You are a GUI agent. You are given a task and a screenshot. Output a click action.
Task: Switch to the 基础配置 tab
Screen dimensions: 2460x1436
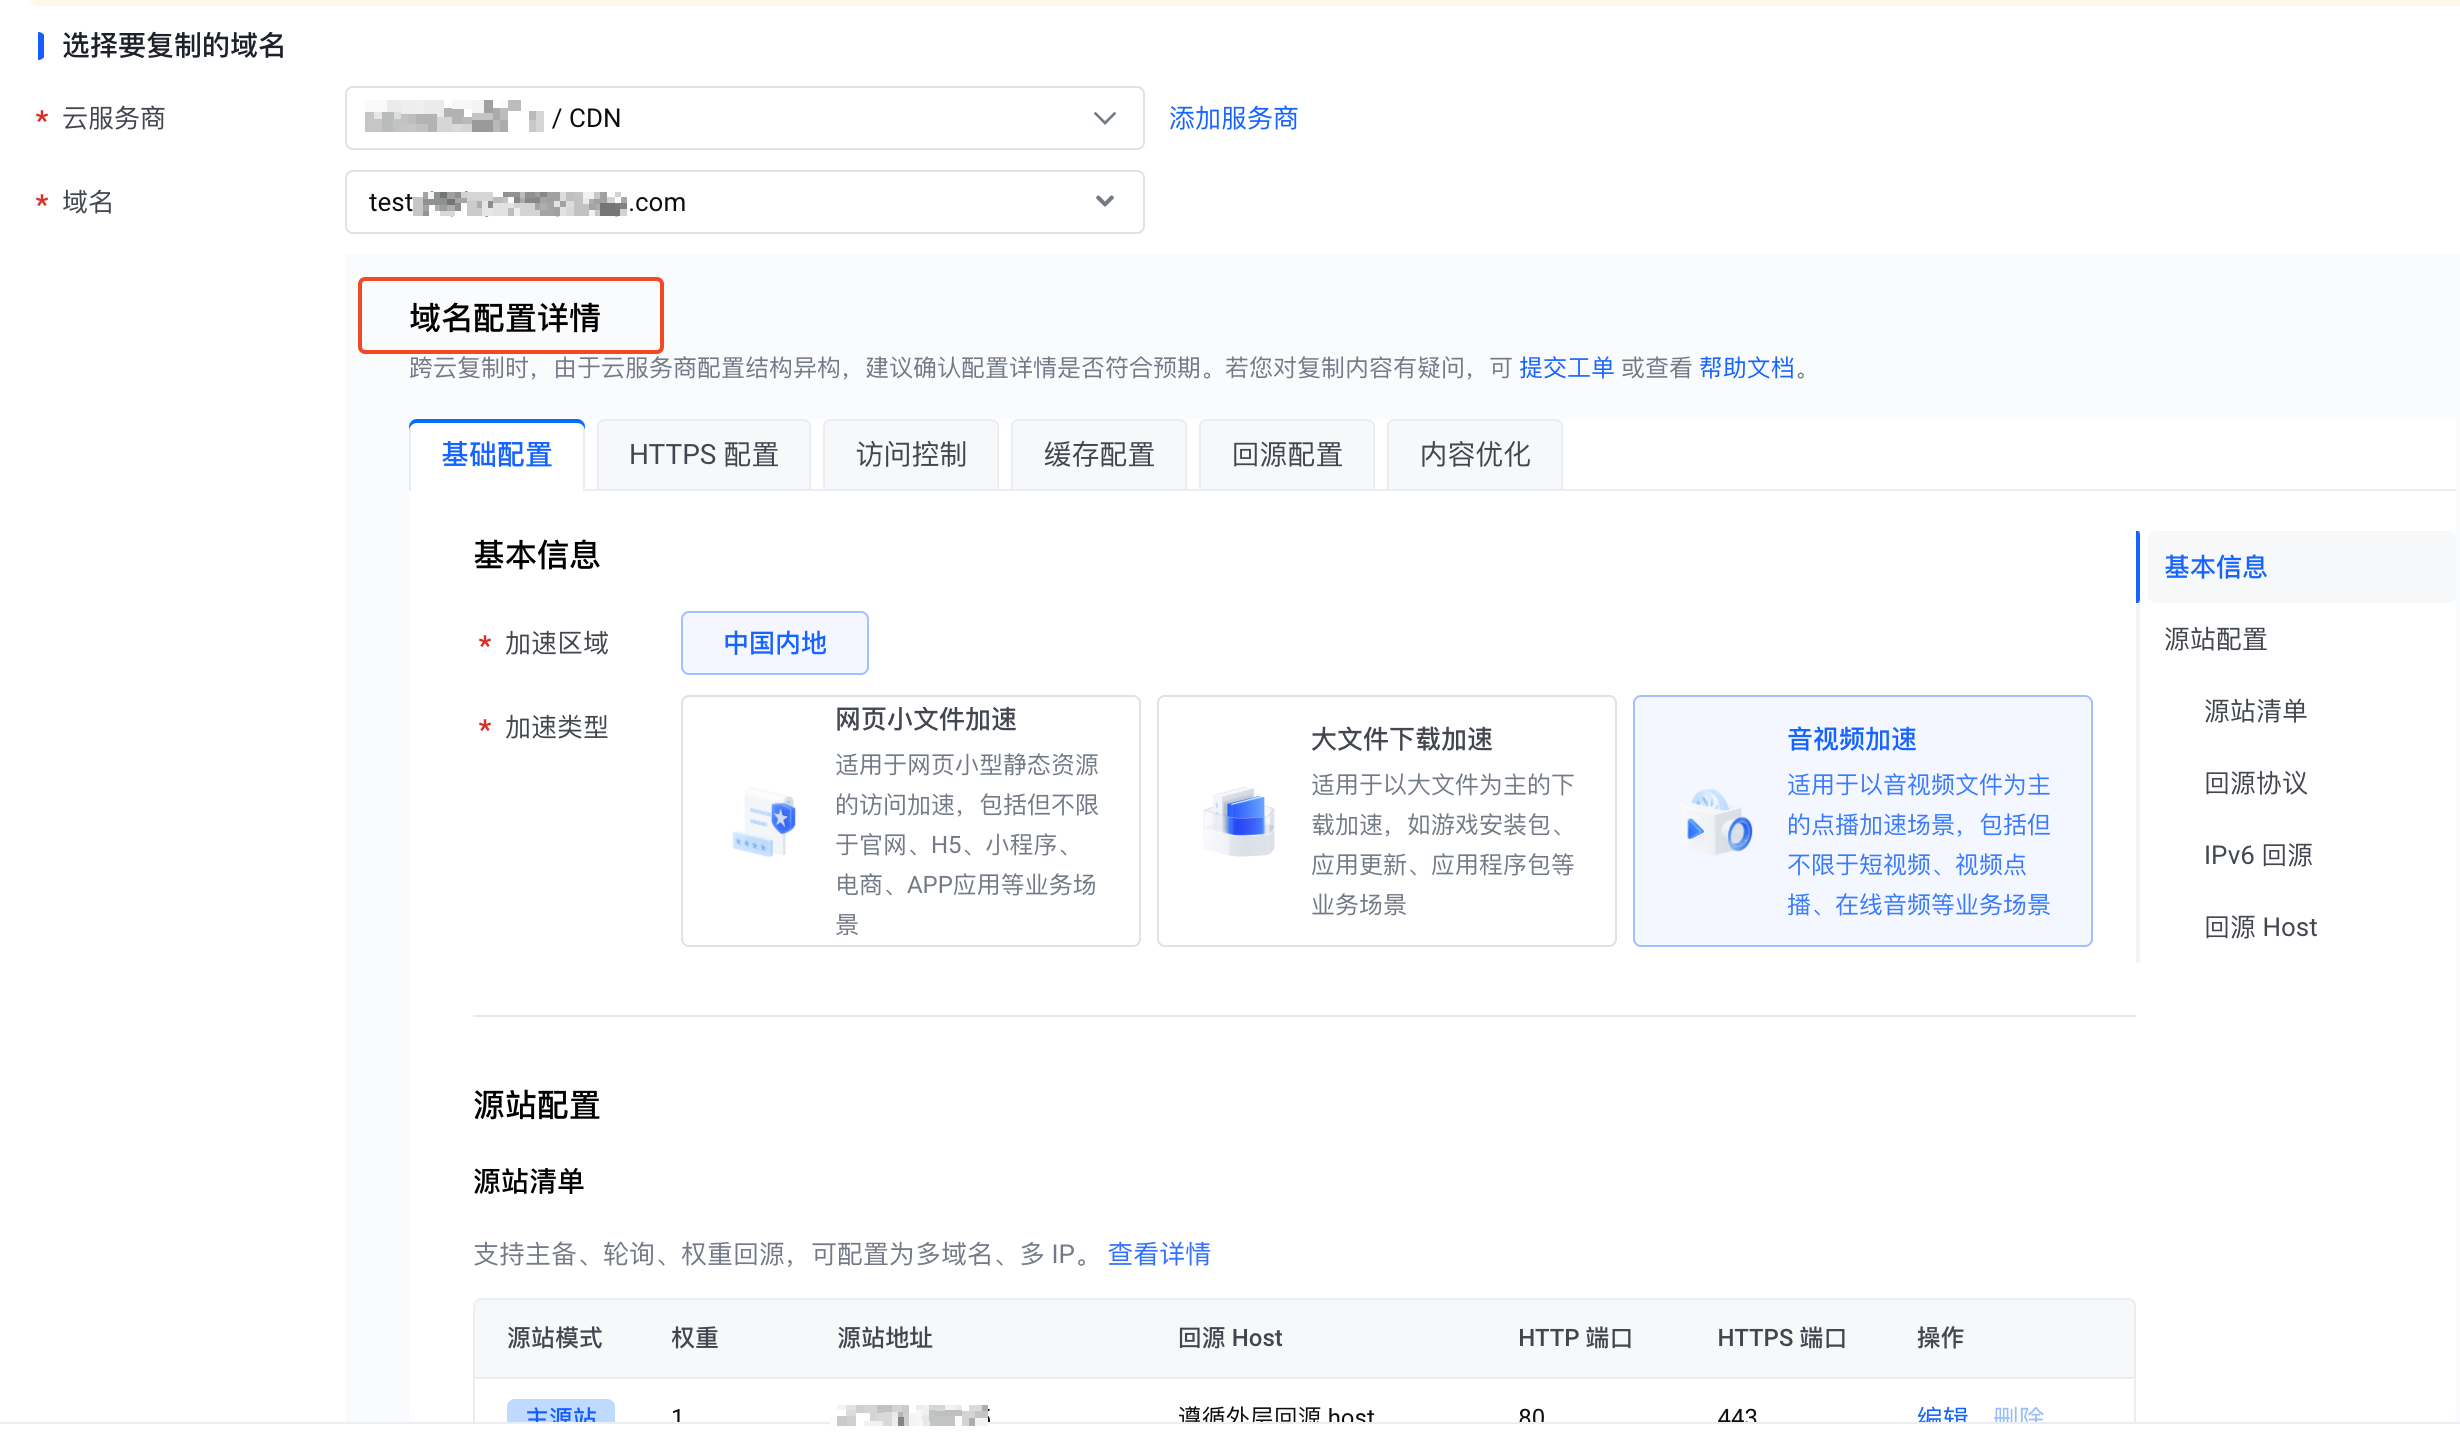[497, 455]
